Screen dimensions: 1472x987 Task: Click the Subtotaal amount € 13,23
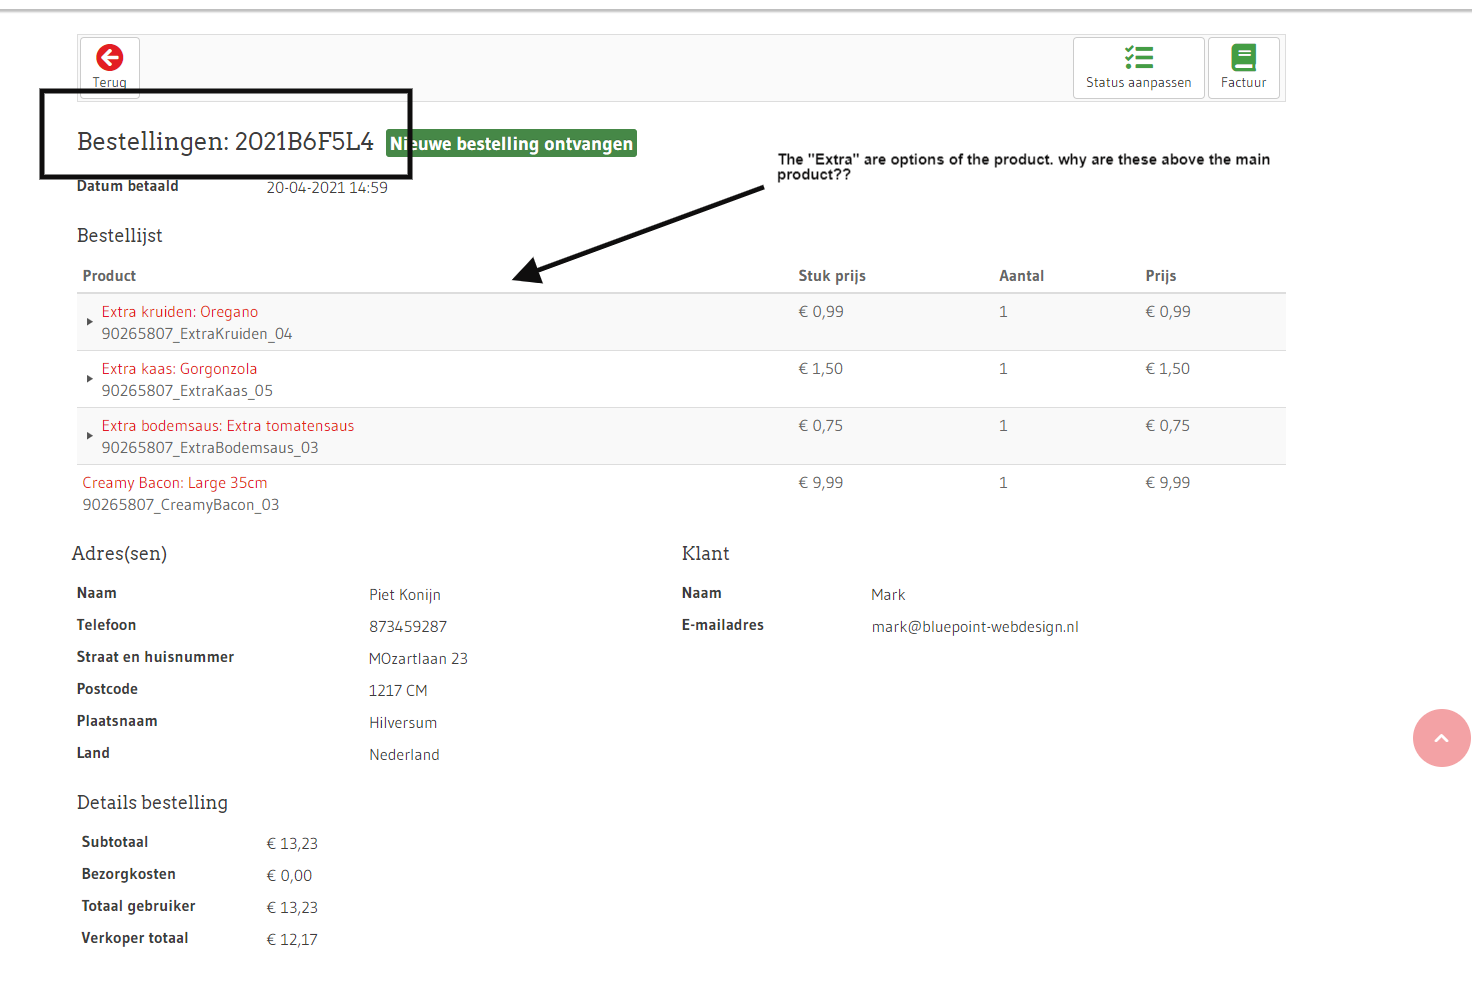point(292,844)
